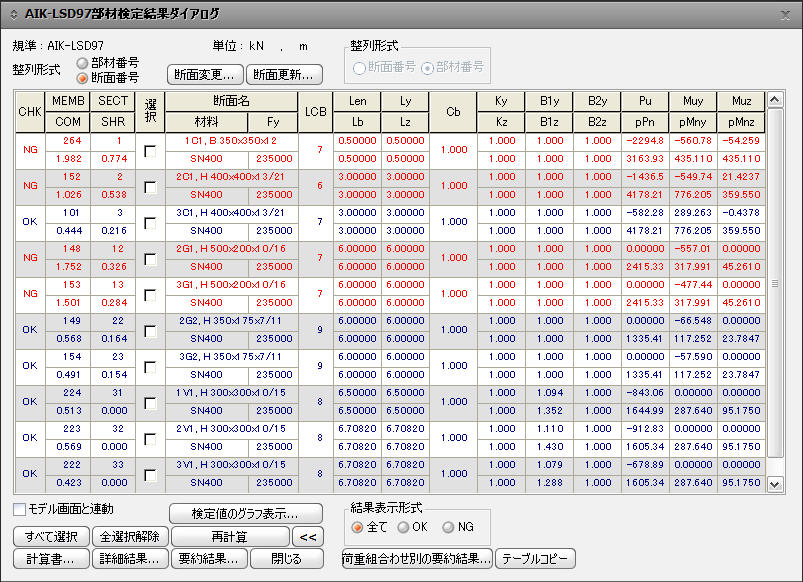Click the テーブルコピー button

[535, 559]
